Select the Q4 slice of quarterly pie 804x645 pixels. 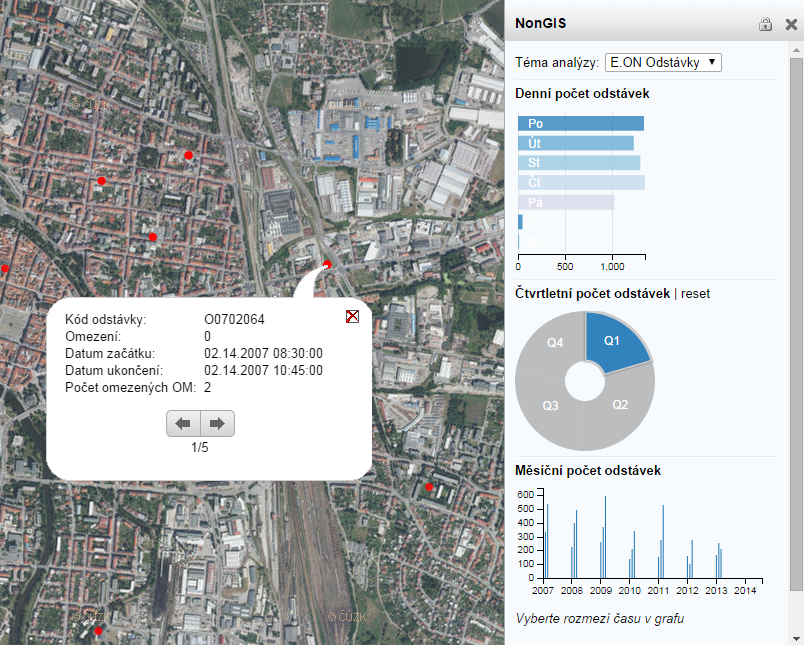pos(555,342)
